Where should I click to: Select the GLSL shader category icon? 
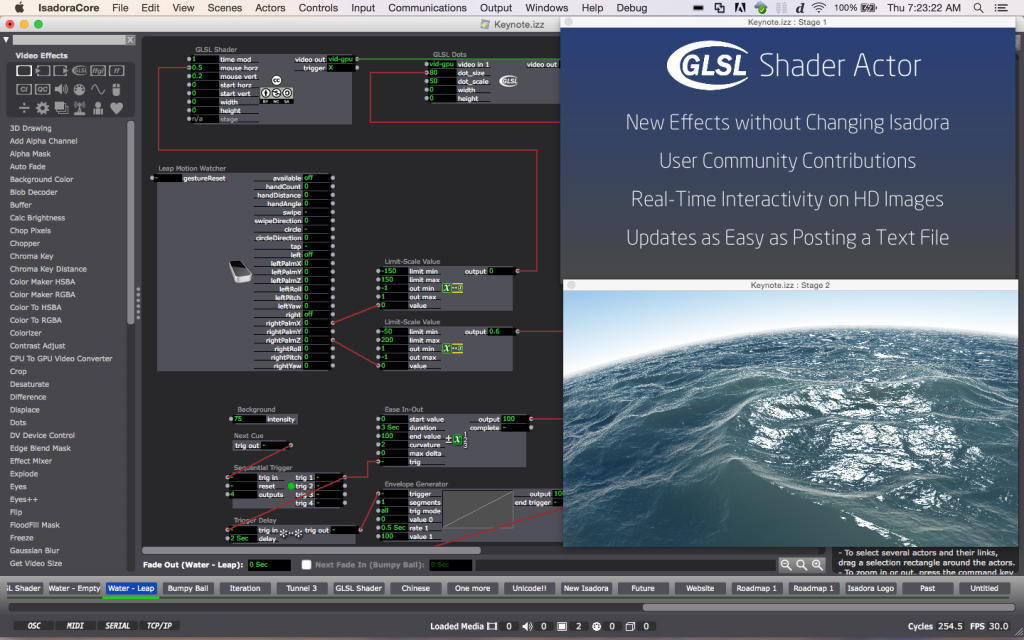point(79,71)
